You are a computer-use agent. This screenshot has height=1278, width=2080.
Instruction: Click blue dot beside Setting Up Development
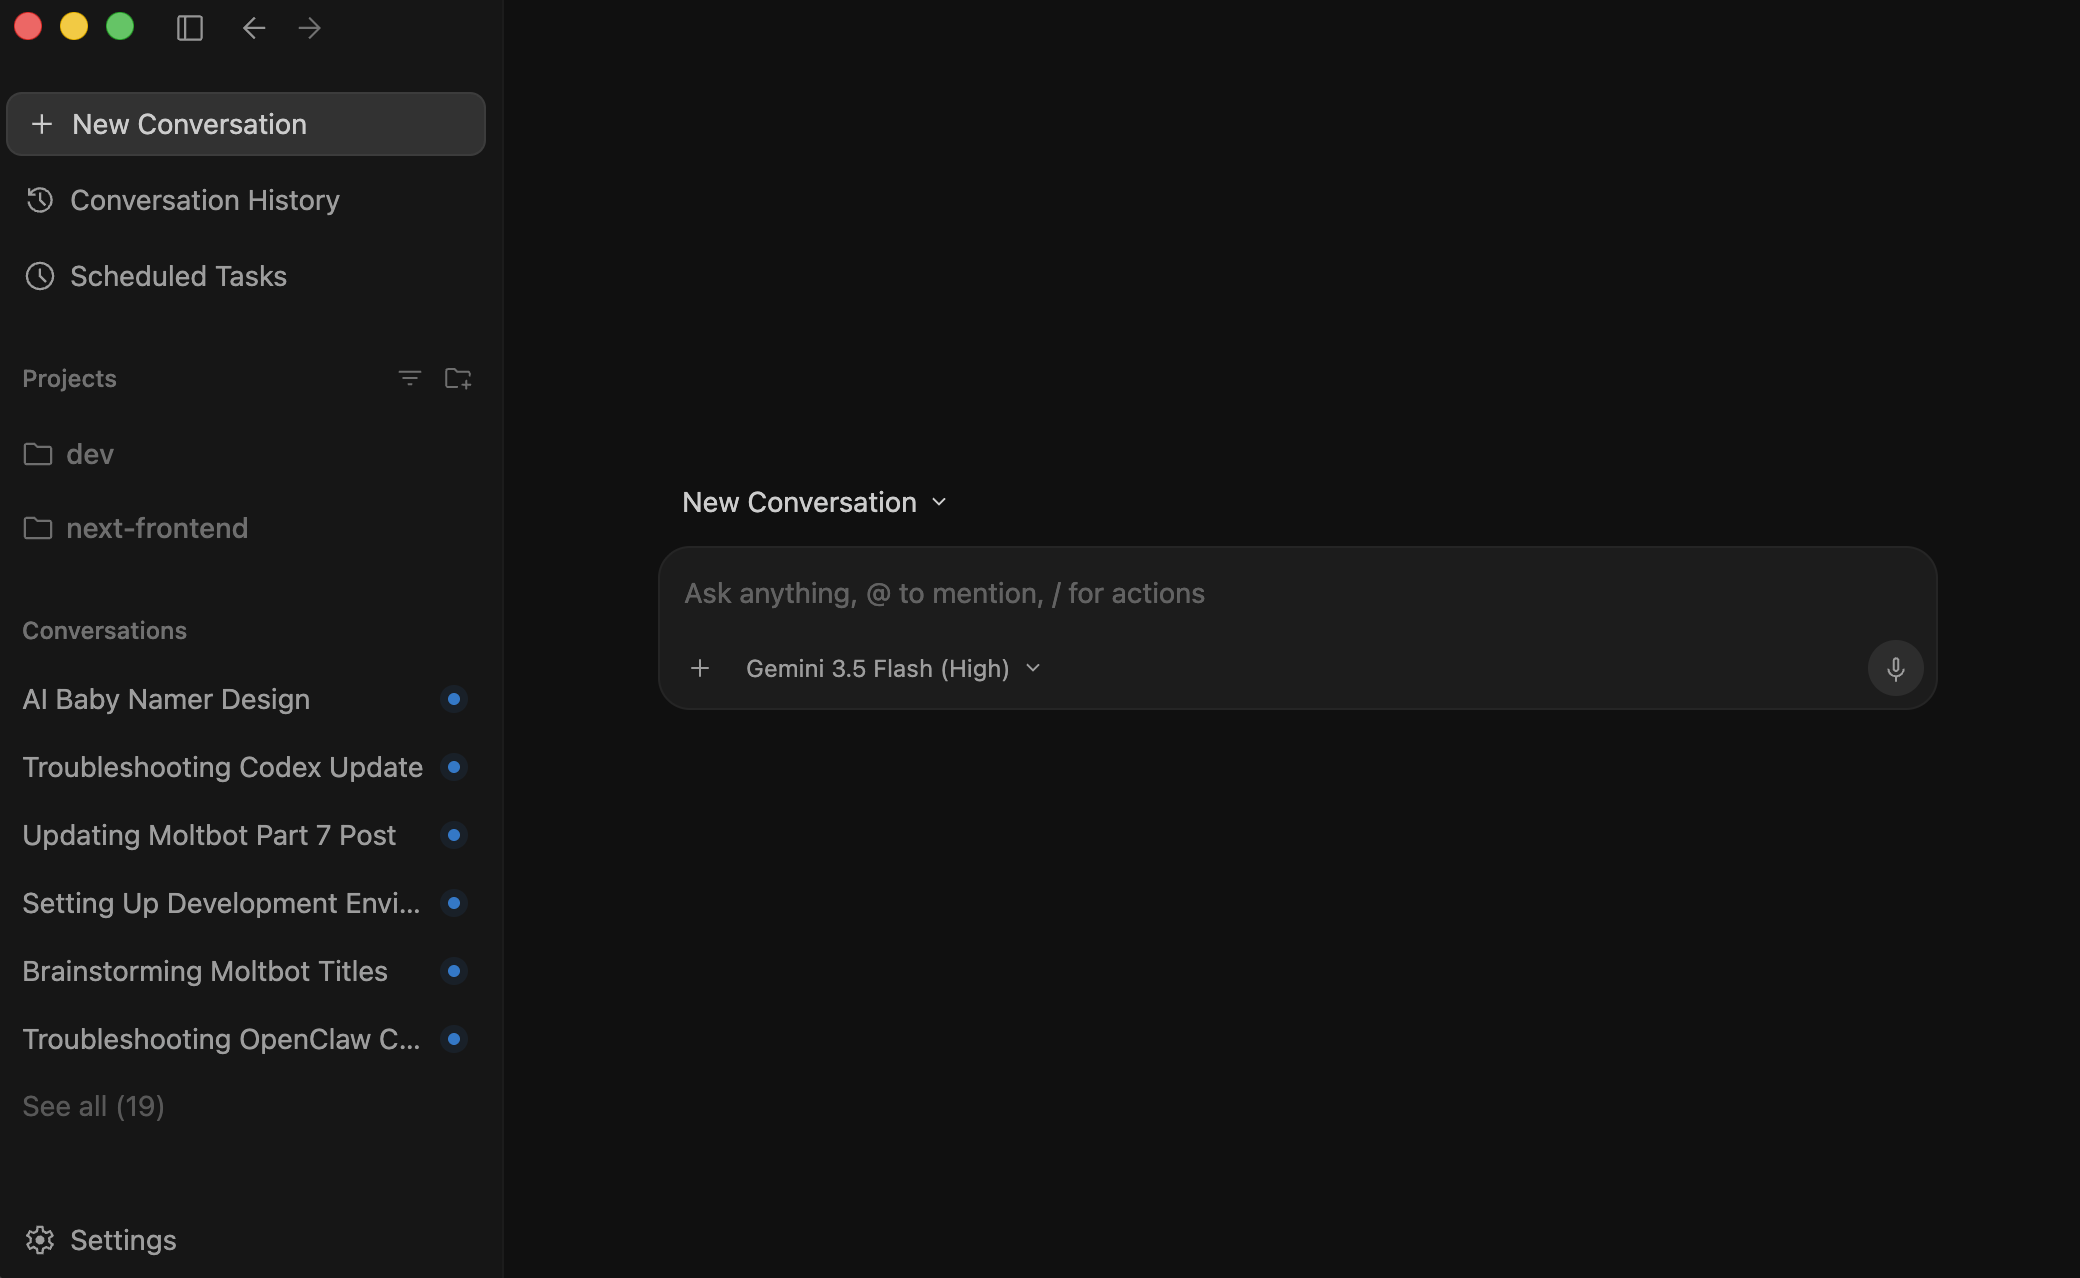coord(454,903)
